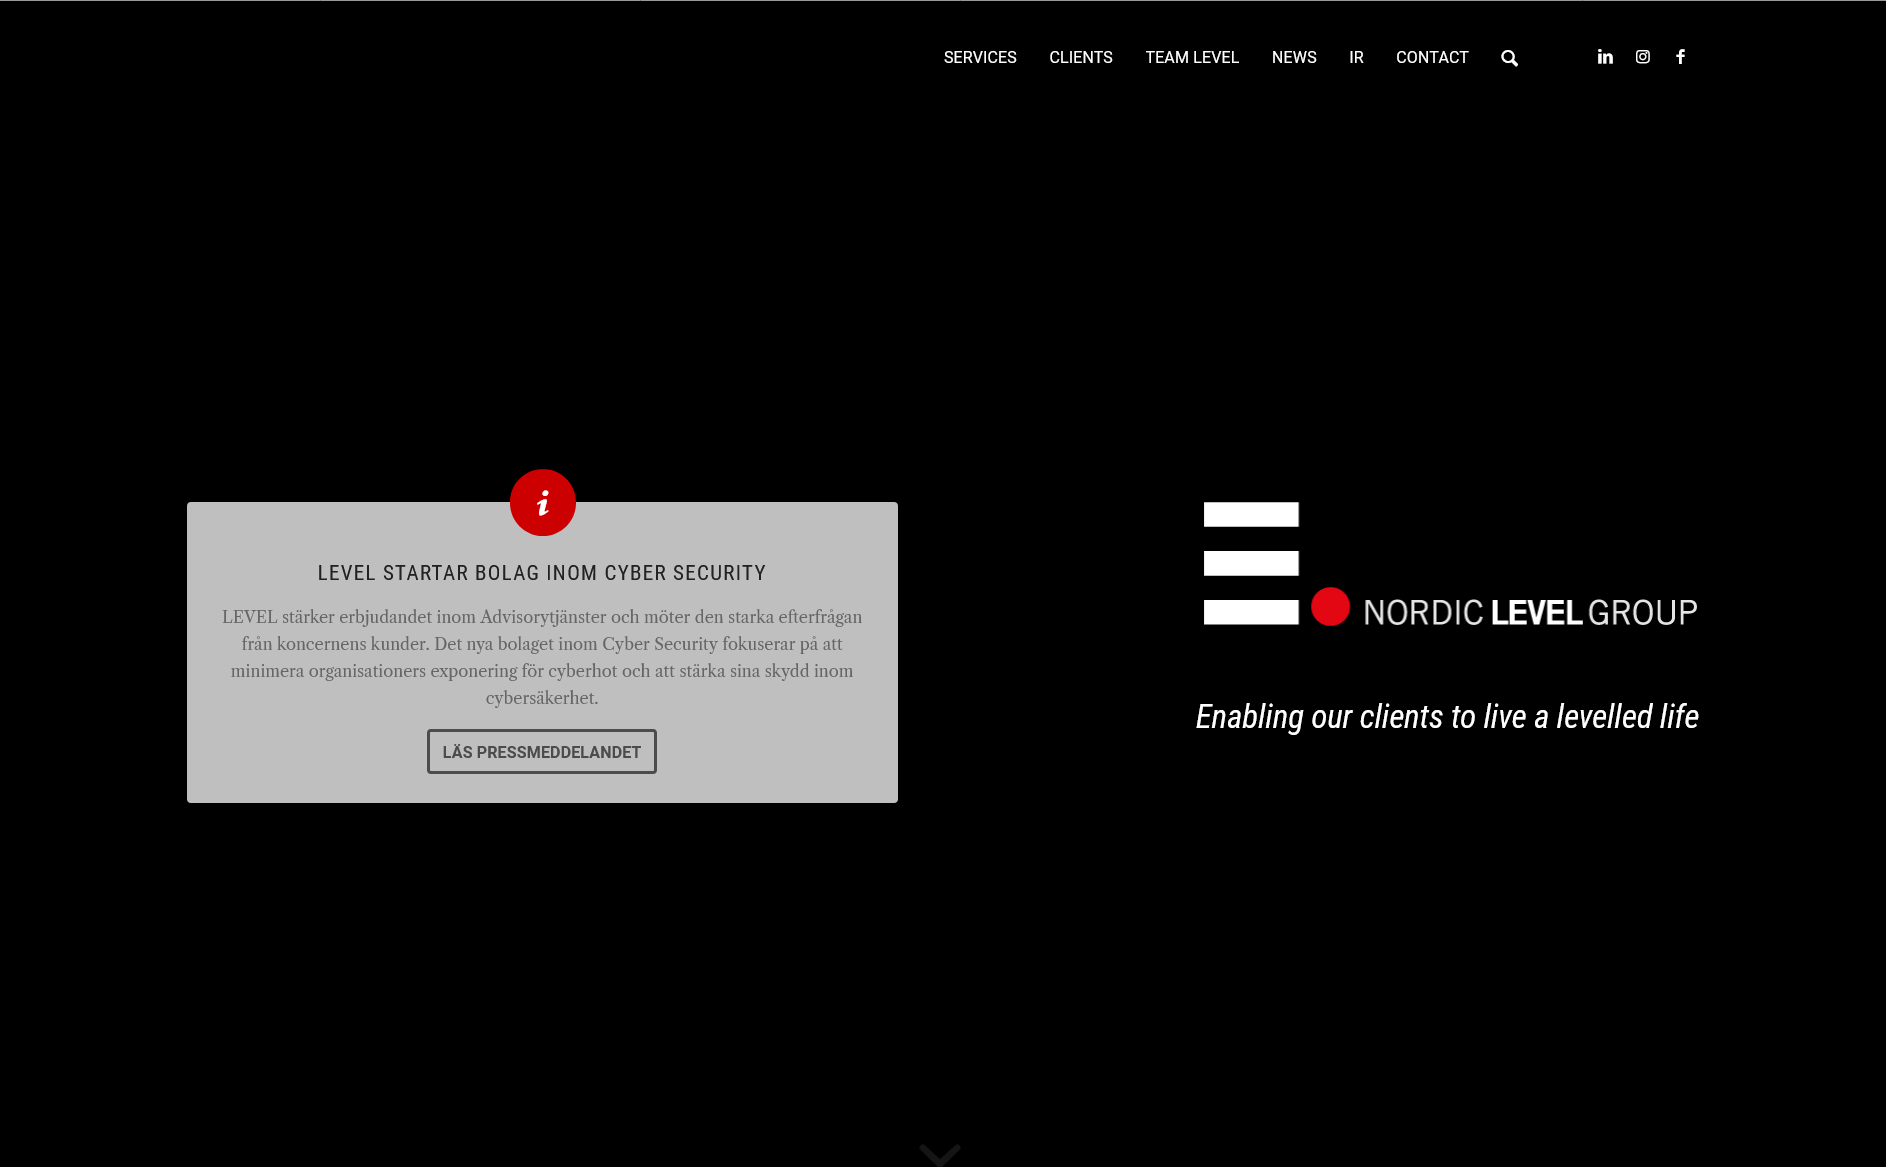Click the LÄS PRESSMEDDELANDET button
This screenshot has height=1167, width=1886.
click(x=541, y=751)
